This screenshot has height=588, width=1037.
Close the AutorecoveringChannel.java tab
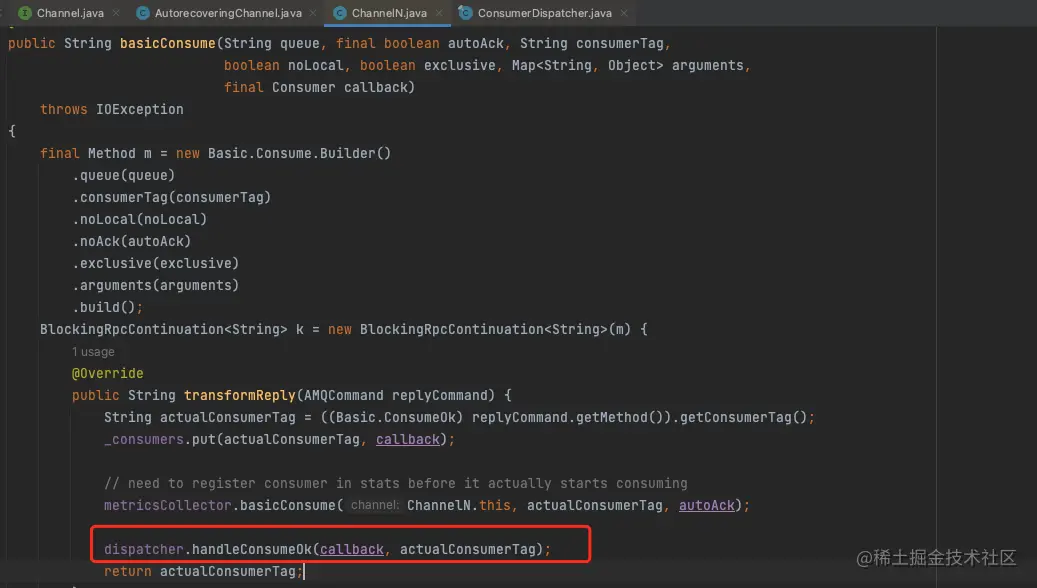coord(310,14)
